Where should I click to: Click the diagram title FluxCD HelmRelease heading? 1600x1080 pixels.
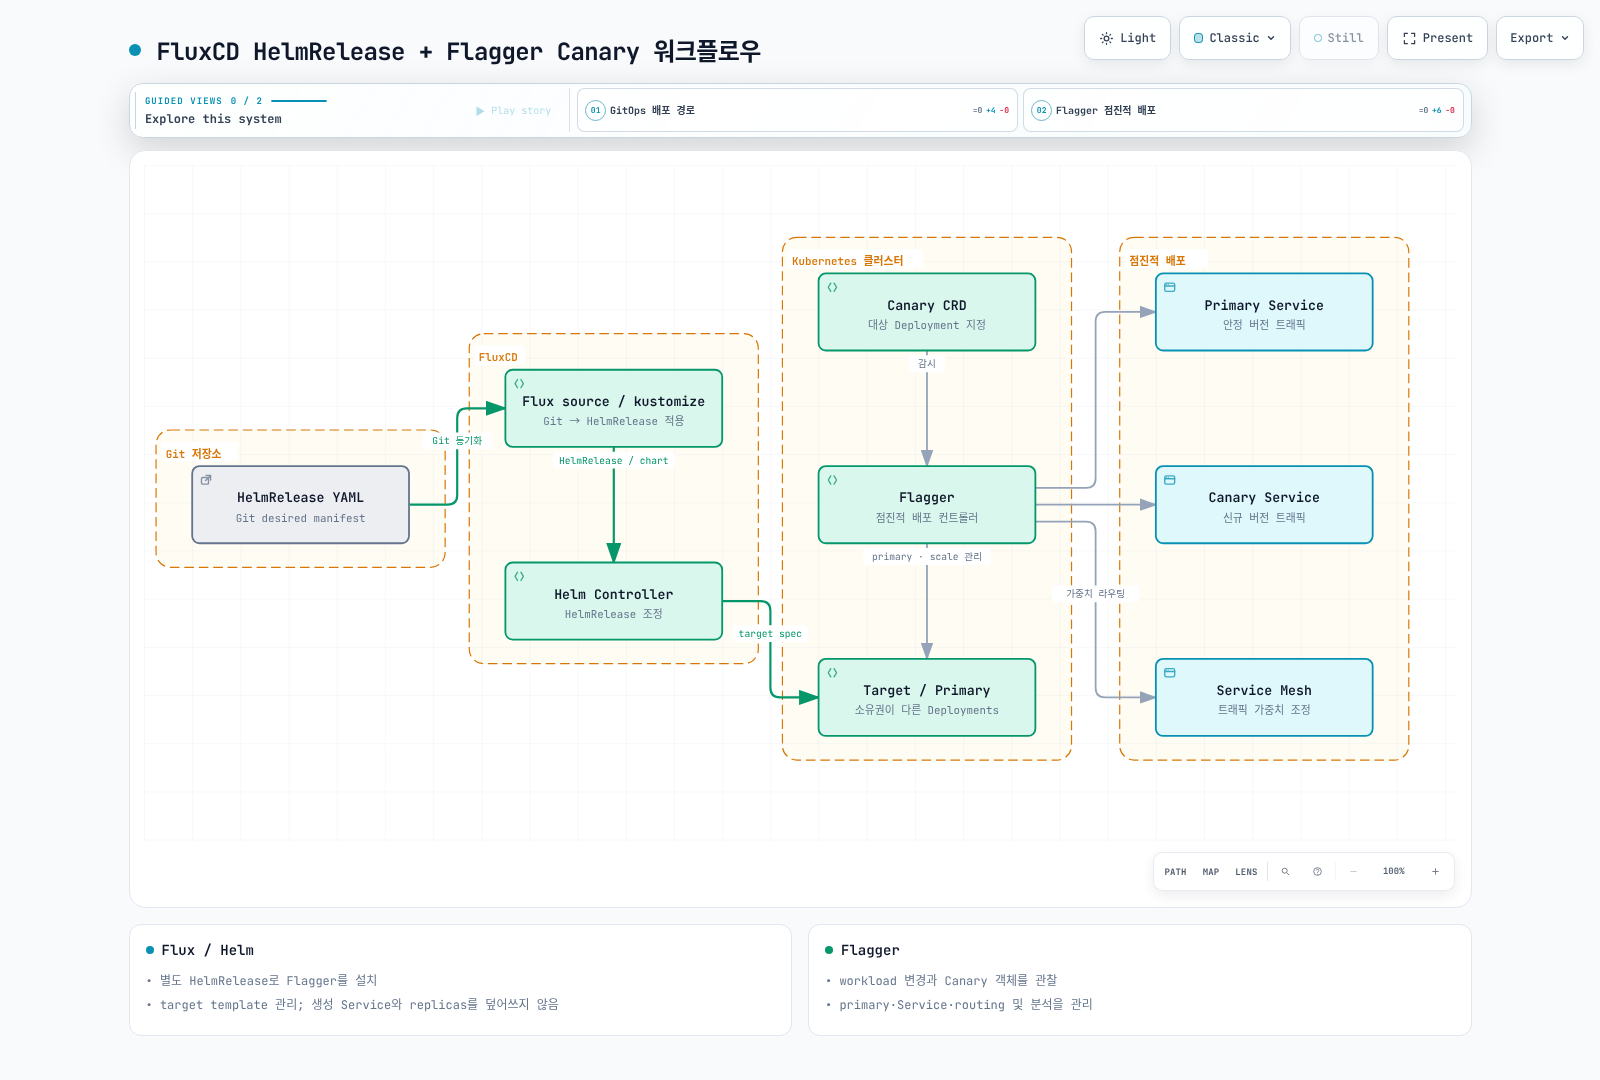[458, 51]
